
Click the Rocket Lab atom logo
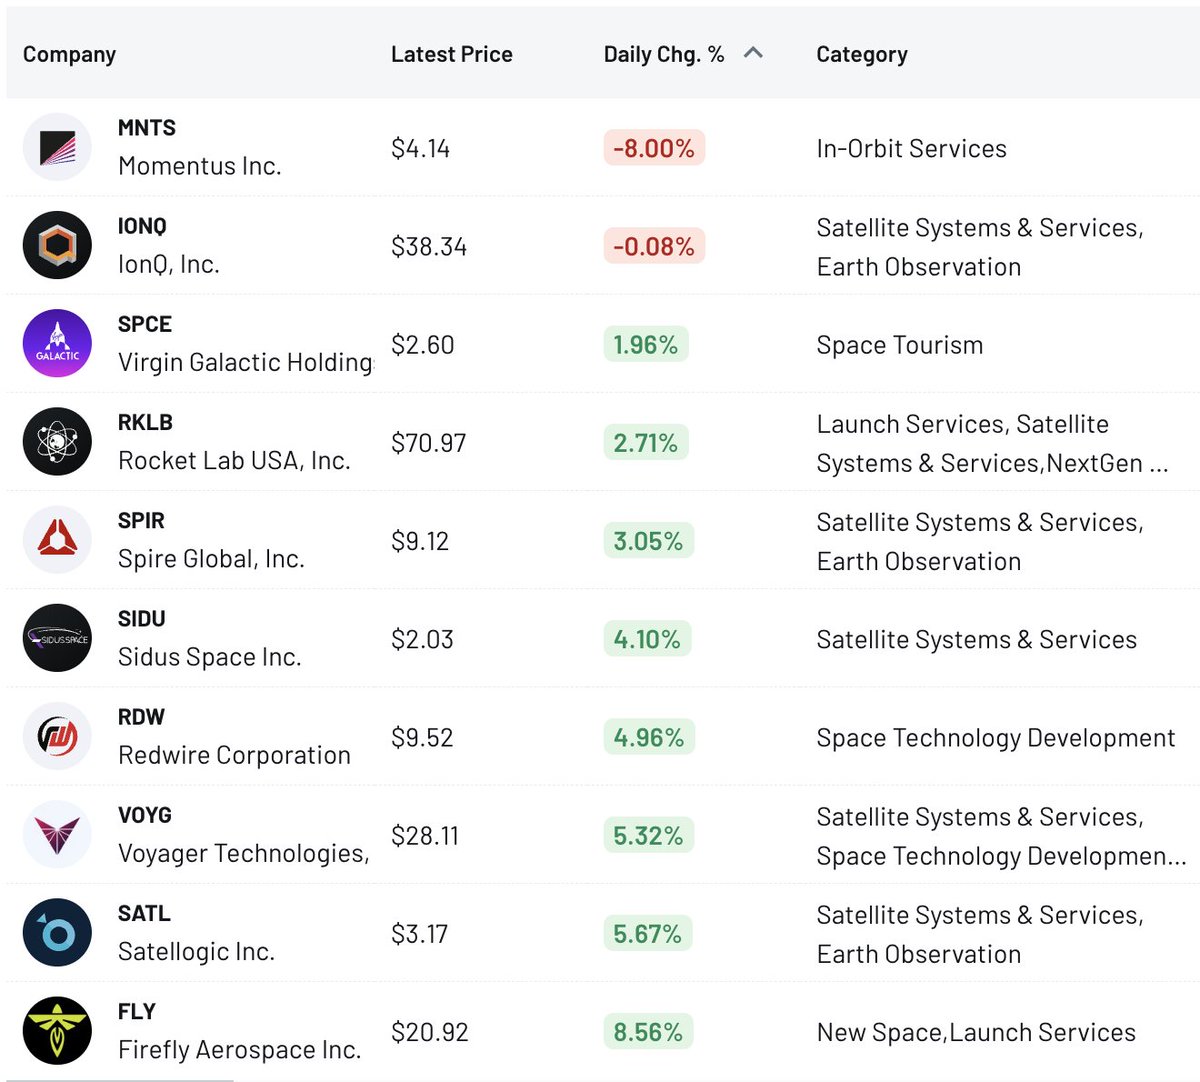pyautogui.click(x=57, y=441)
